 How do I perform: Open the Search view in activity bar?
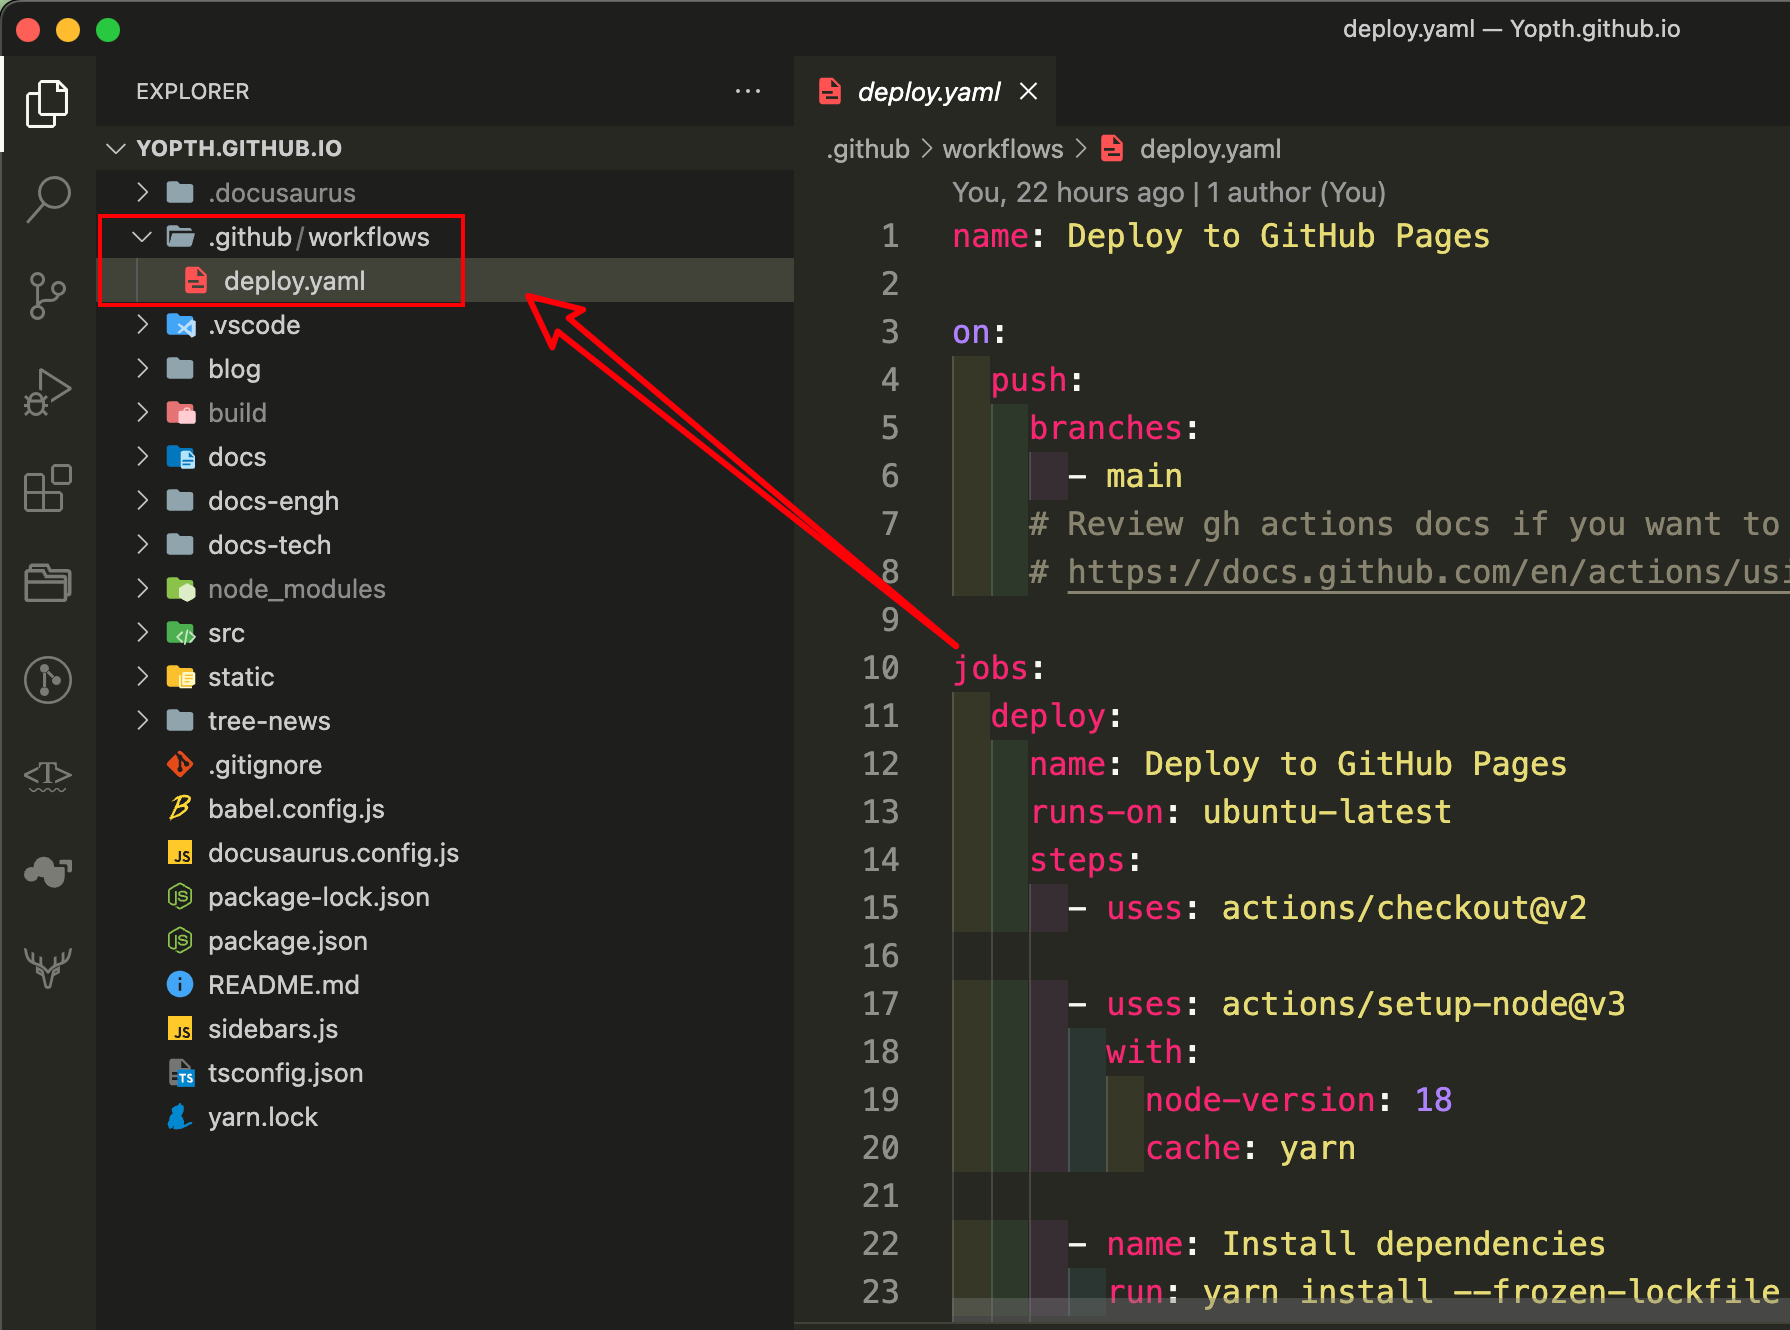(x=47, y=199)
